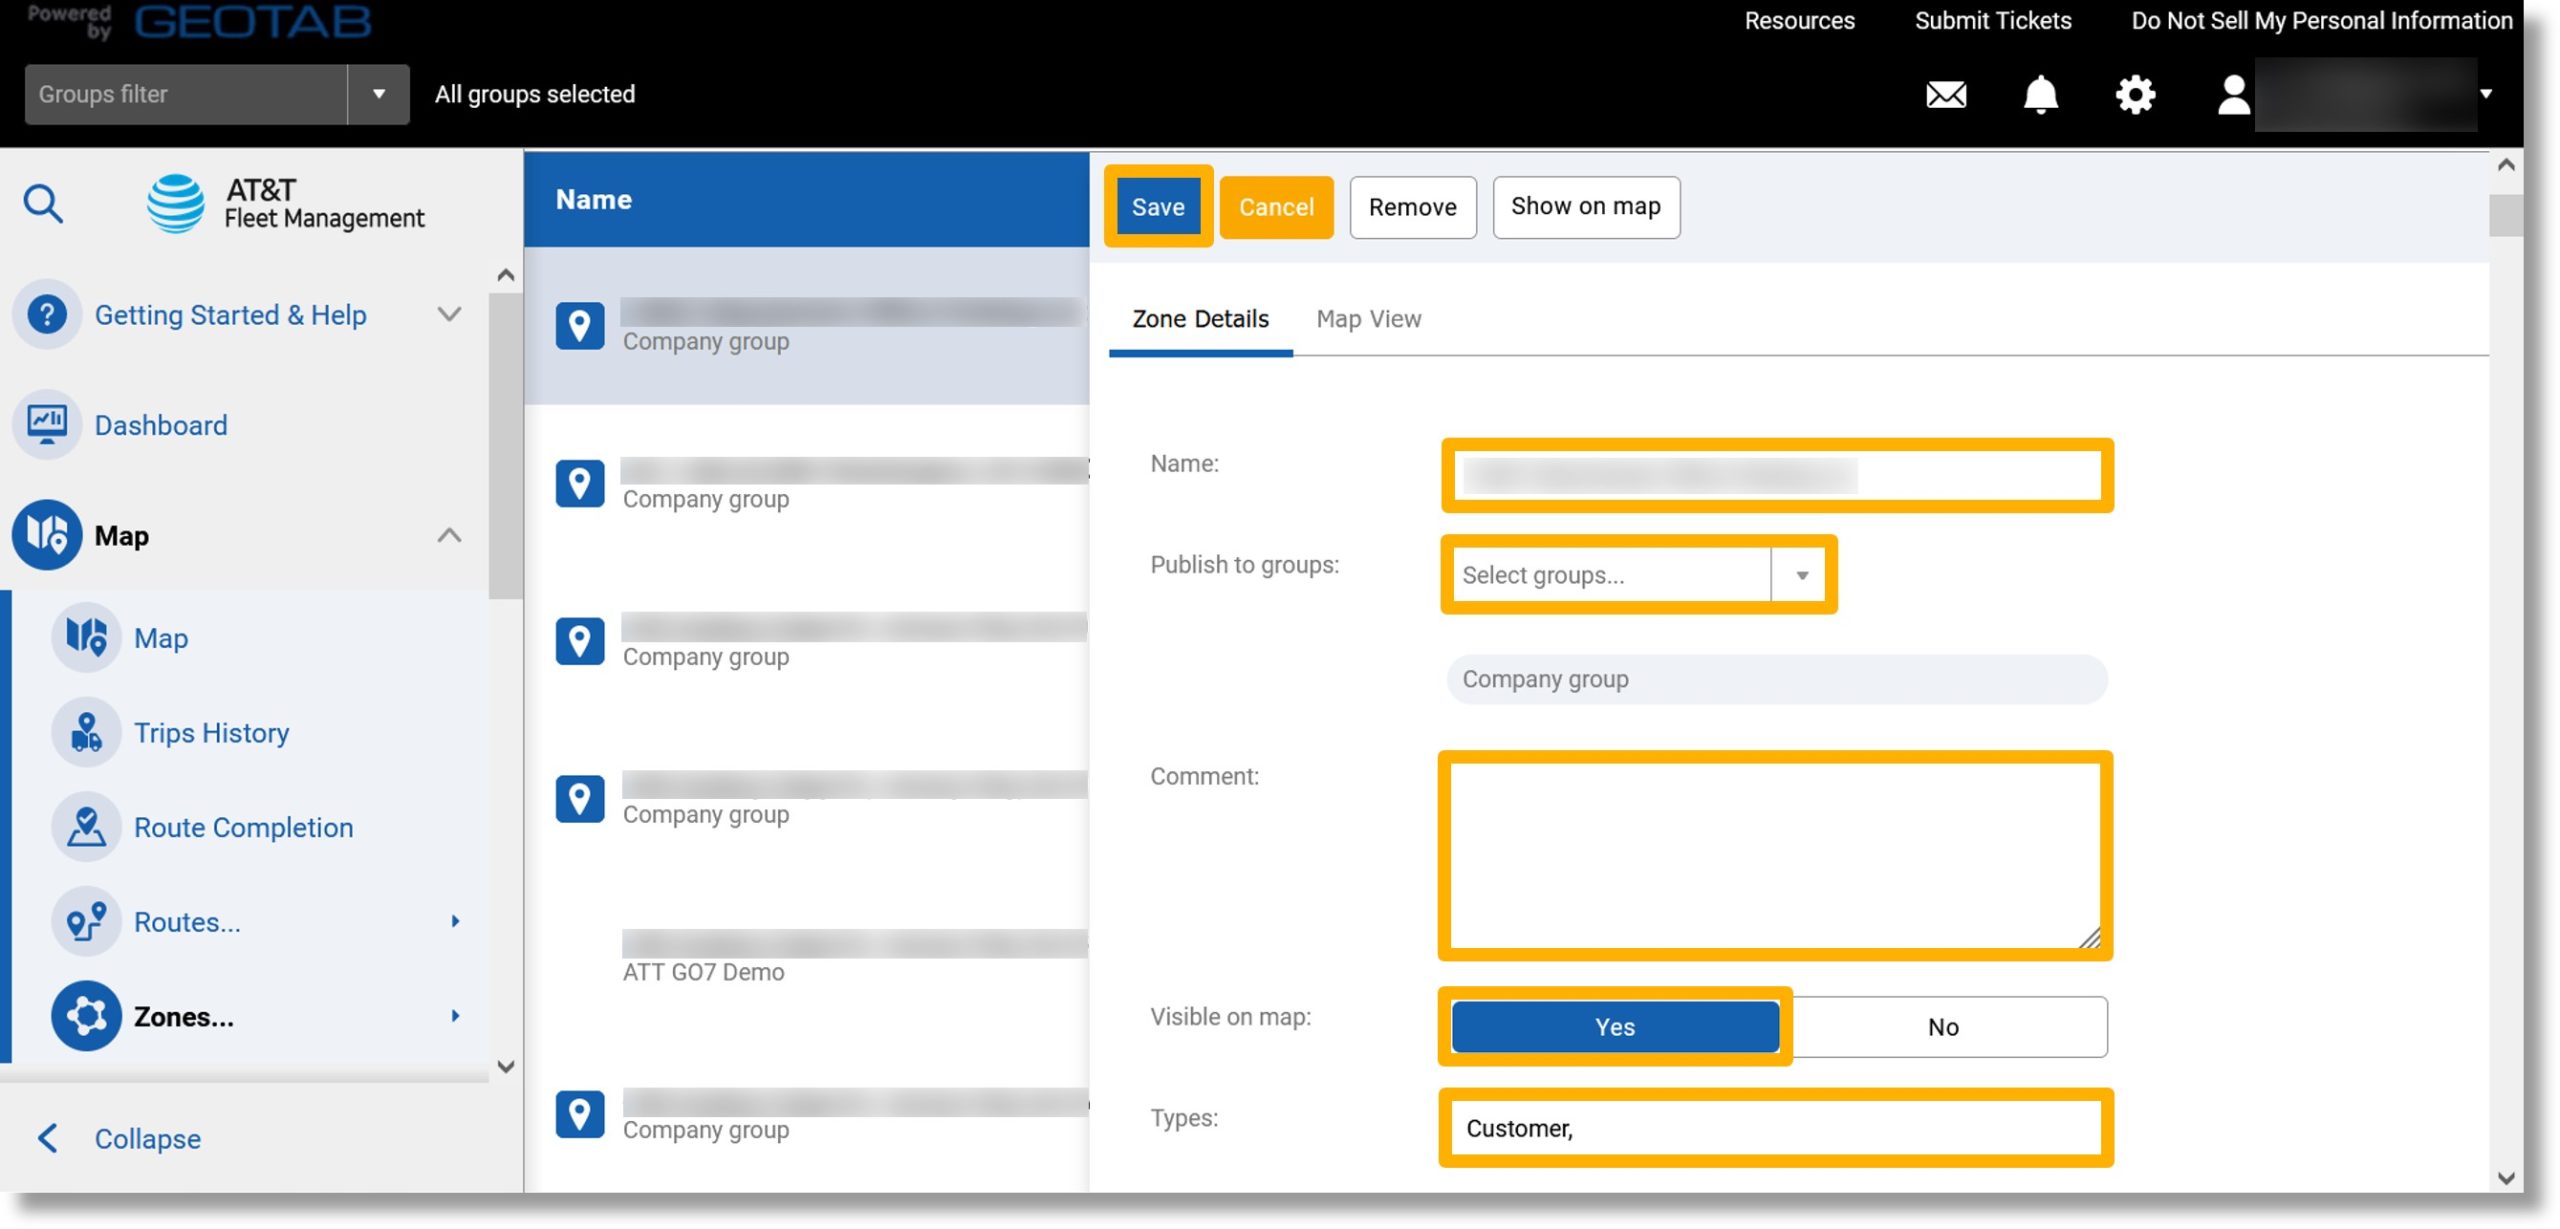Click the Dashboard icon in sidebar
The width and height of the screenshot is (2560, 1229).
pos(47,424)
